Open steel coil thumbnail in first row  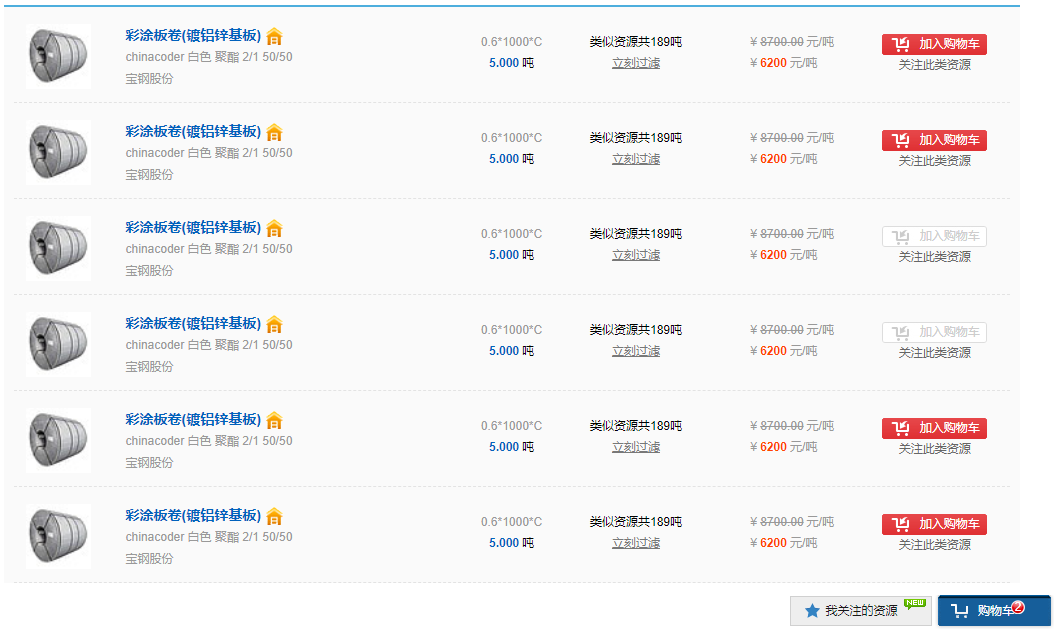[x=59, y=56]
